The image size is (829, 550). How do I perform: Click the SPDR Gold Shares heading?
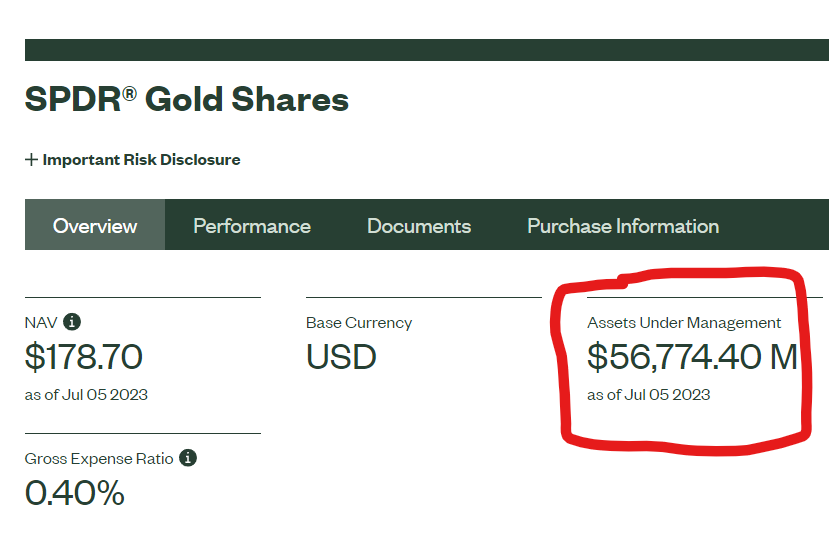187,99
